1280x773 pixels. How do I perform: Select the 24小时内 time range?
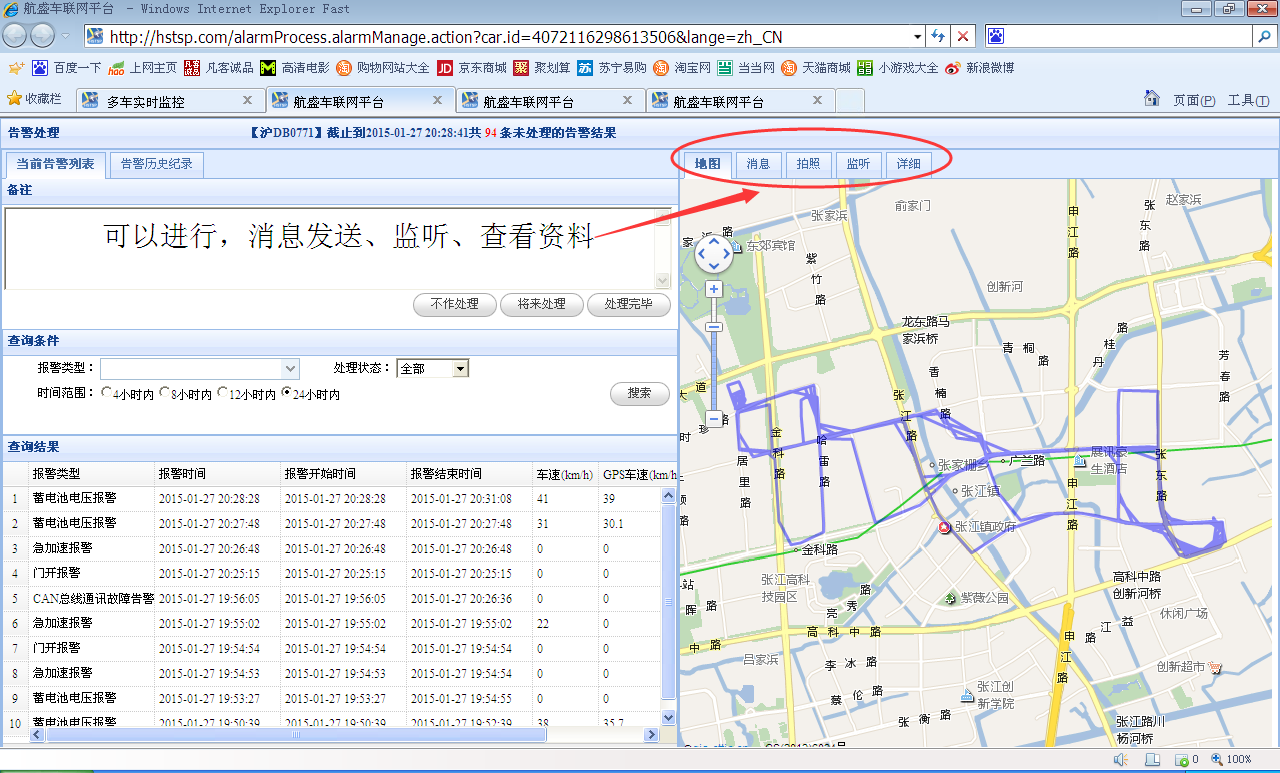[x=286, y=393]
